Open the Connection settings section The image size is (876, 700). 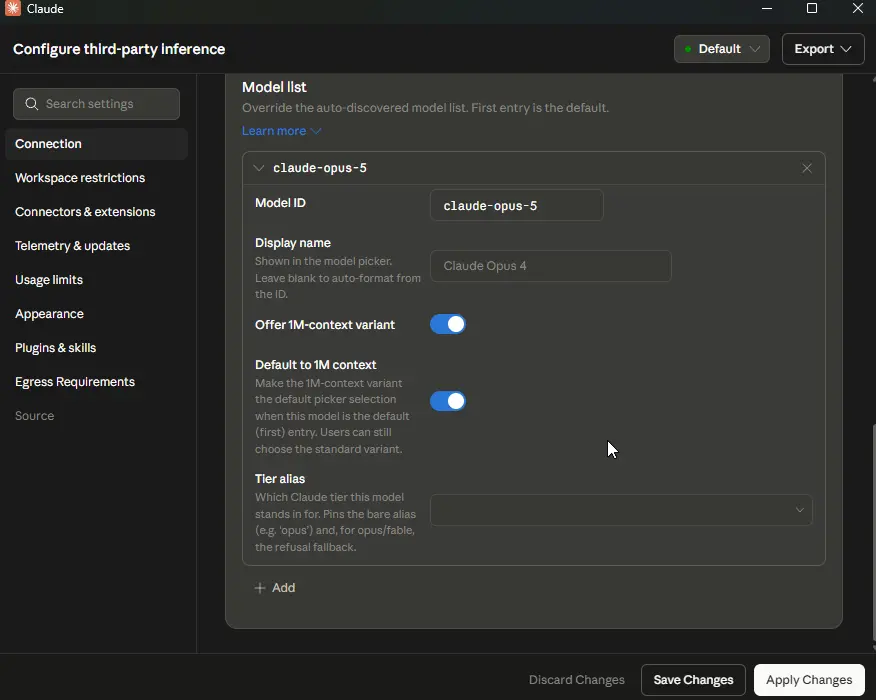pyautogui.click(x=97, y=144)
